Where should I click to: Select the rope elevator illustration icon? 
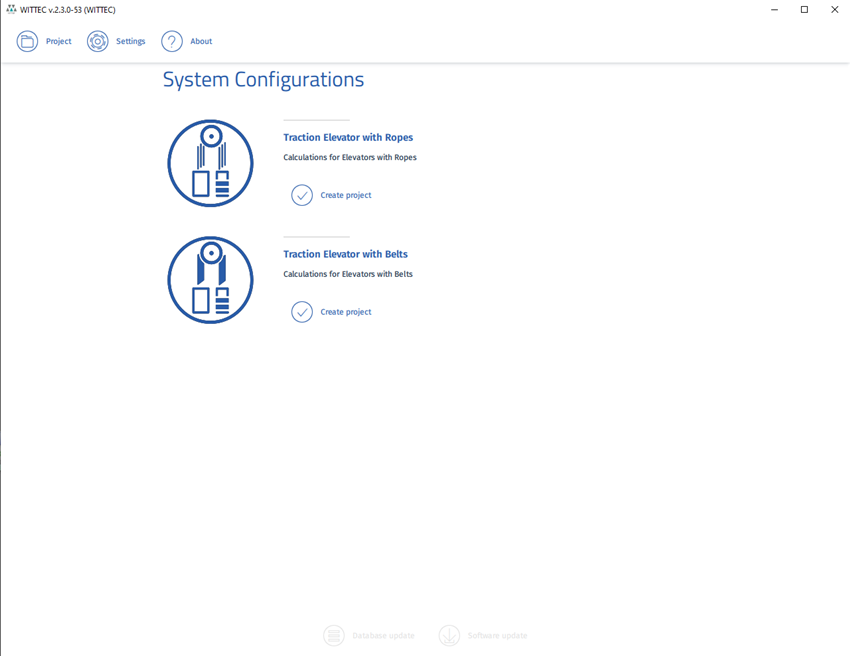coord(210,163)
